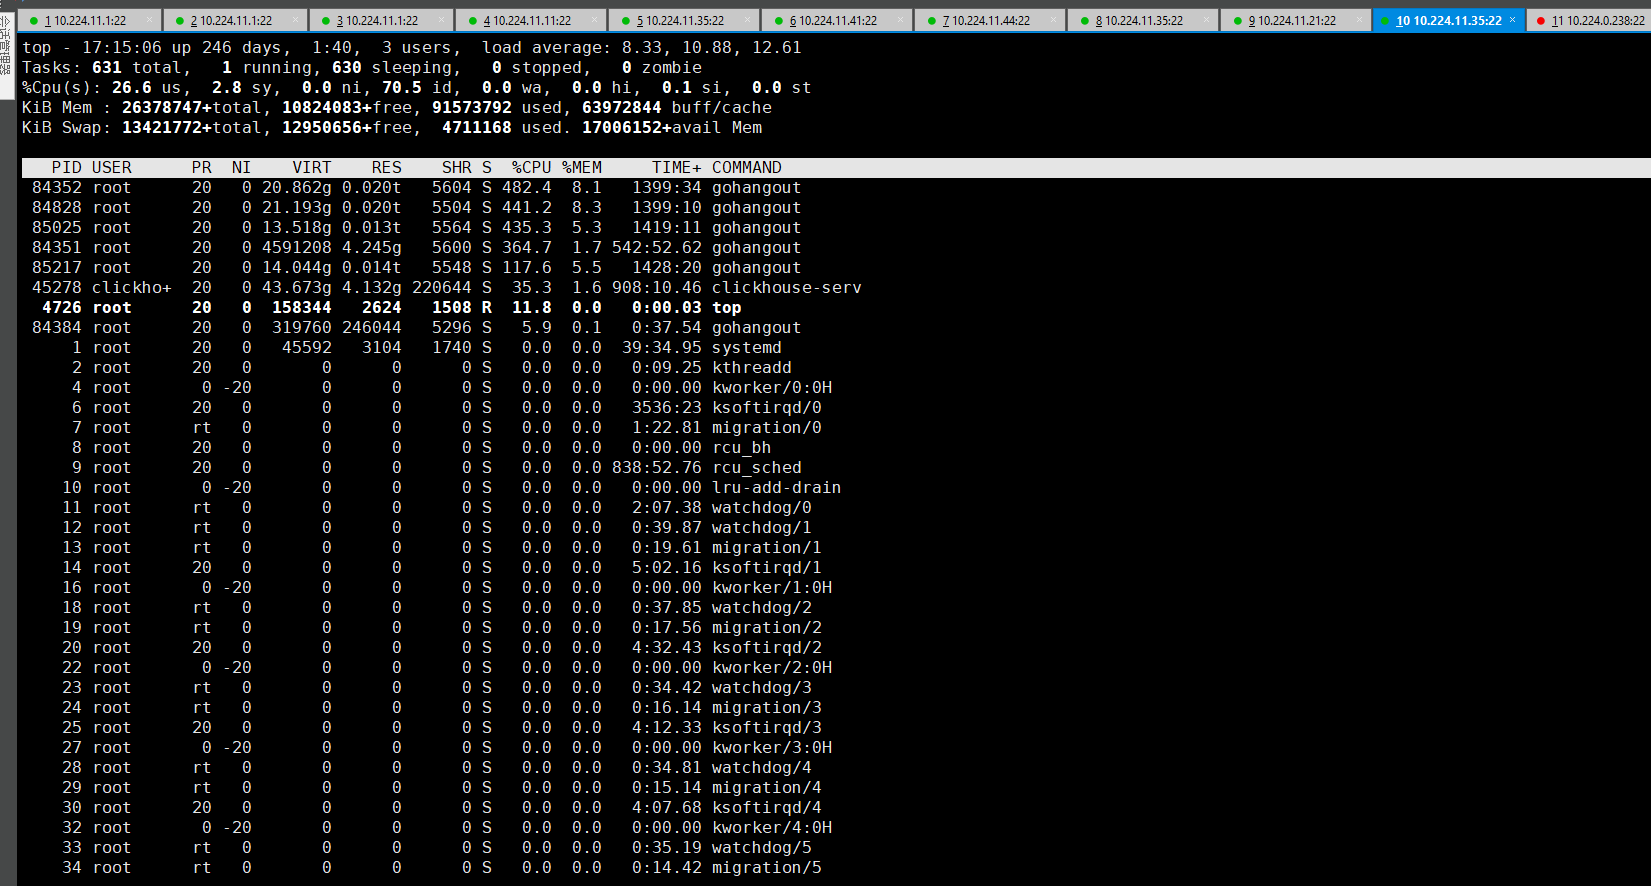Viewport: 1651px width, 886px height.
Task: Open disconnected tab 11 with red dot
Action: pos(1597,21)
